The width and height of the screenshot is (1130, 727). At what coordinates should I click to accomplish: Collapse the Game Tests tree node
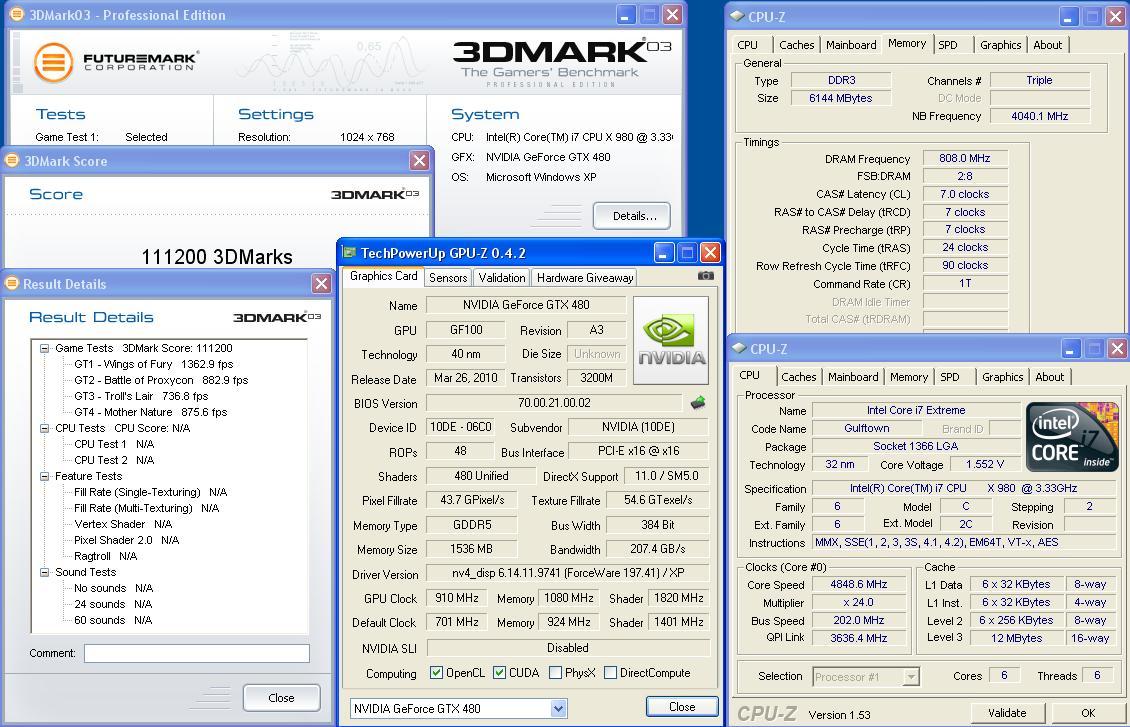(x=45, y=348)
